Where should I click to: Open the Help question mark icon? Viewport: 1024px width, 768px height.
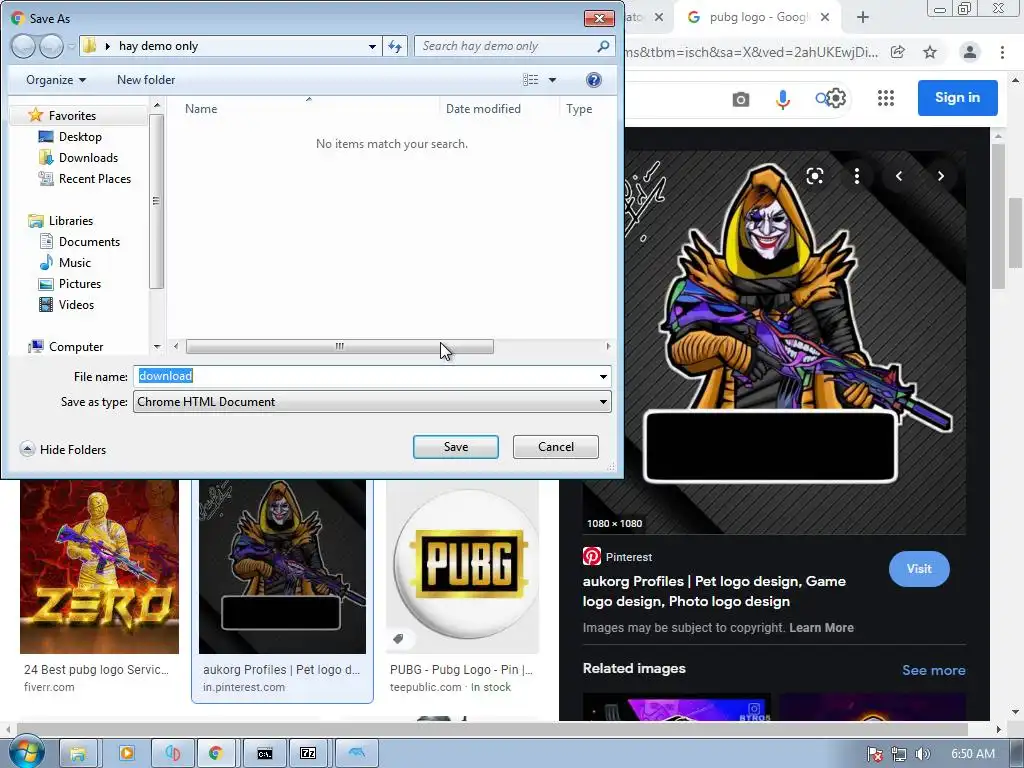[594, 80]
